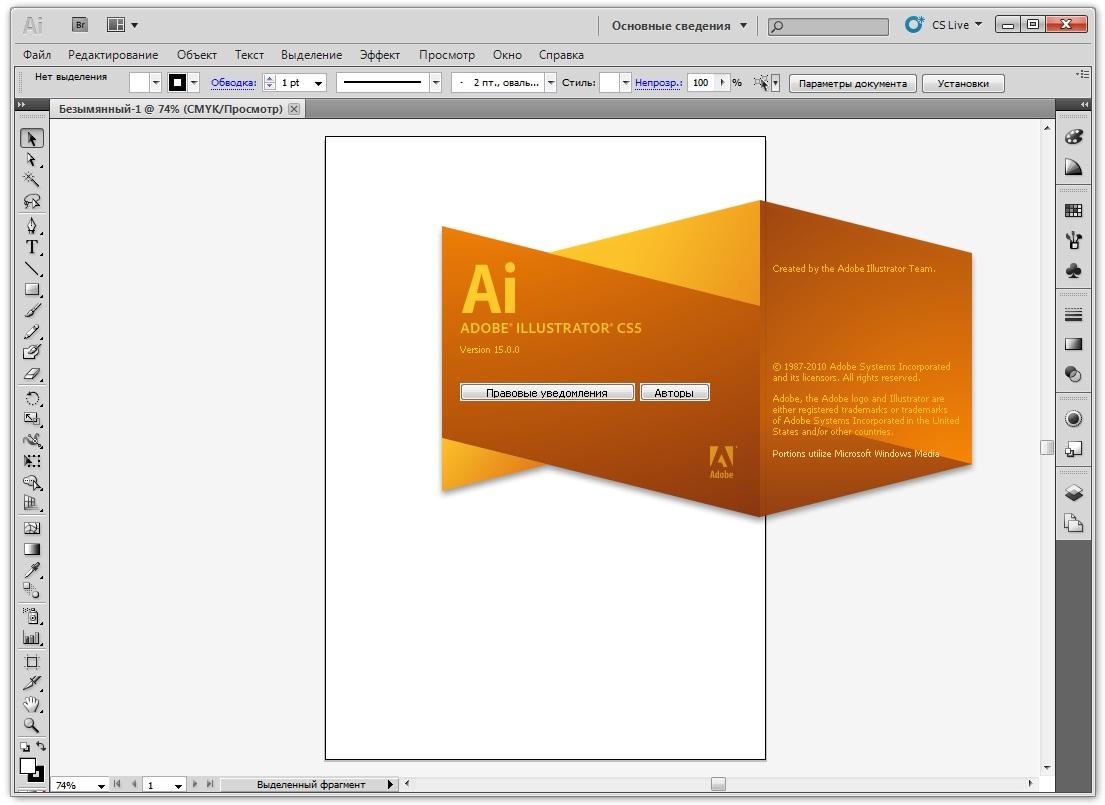
Task: Open the Непрозр. opacity link
Action: [658, 82]
